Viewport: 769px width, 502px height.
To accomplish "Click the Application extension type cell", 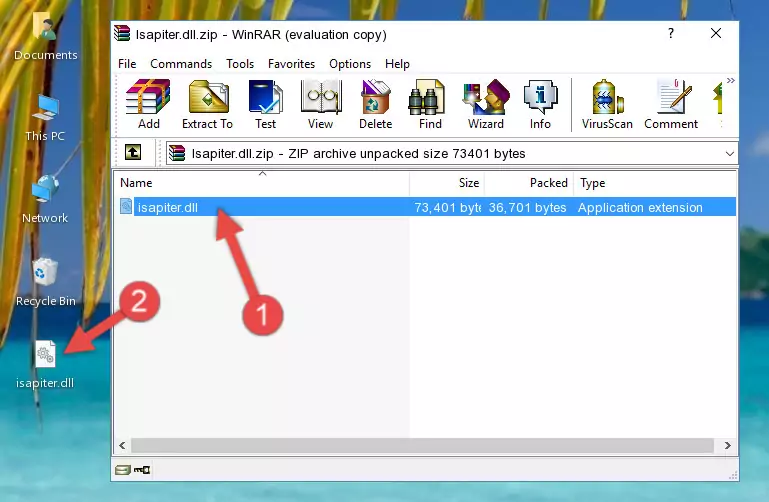I will (640, 207).
